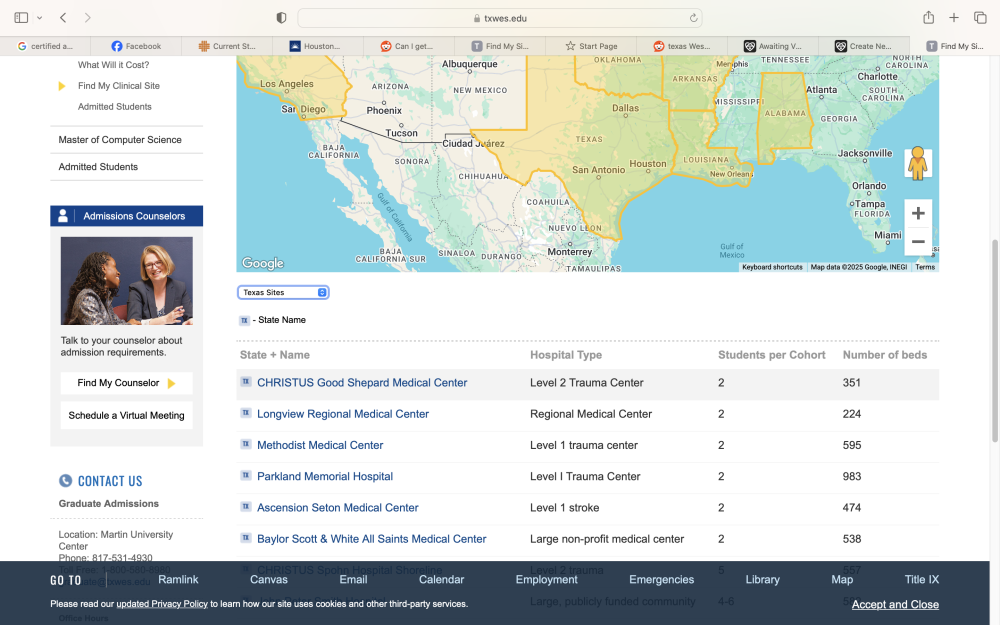Viewport: 1000px width, 625px height.
Task: Switch to the Start Page tab
Action: [x=591, y=46]
